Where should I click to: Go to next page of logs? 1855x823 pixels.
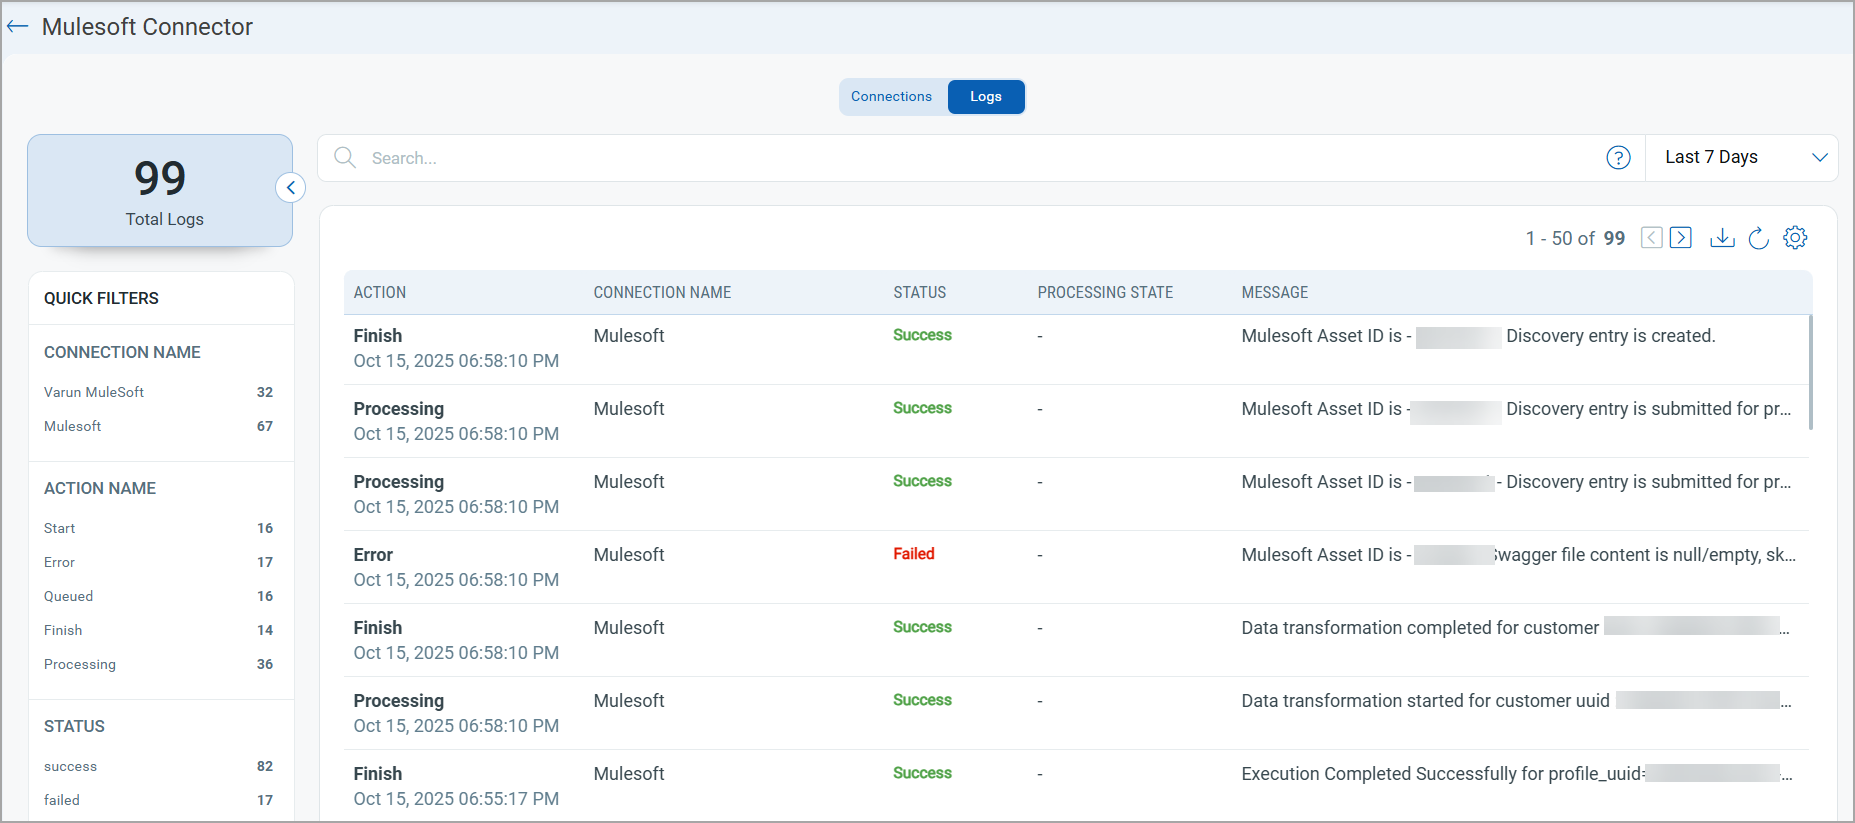(x=1681, y=238)
